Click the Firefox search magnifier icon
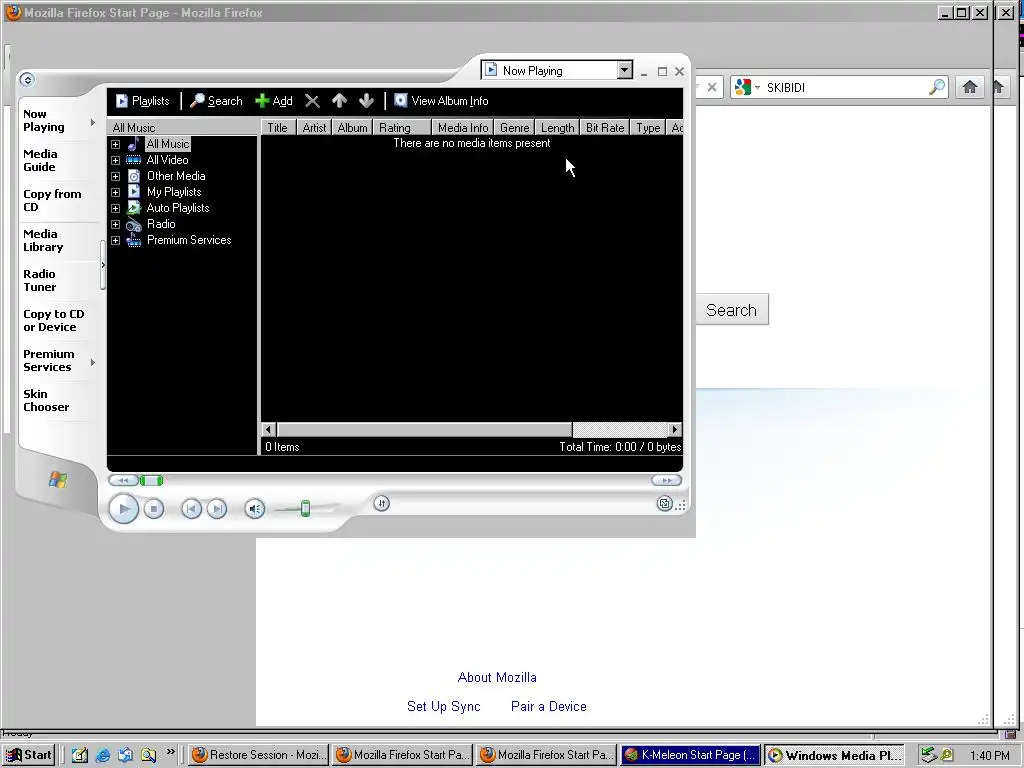Viewport: 1024px width, 768px height. (937, 87)
